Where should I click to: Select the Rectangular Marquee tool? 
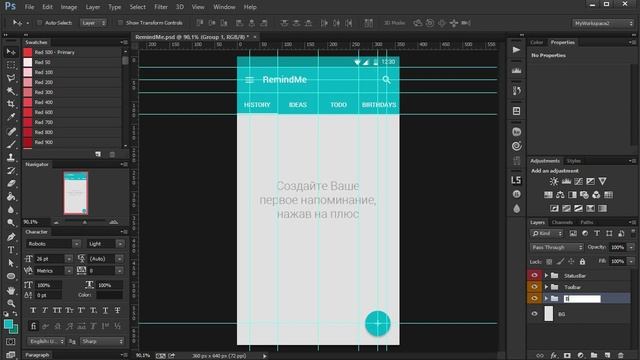tap(11, 64)
